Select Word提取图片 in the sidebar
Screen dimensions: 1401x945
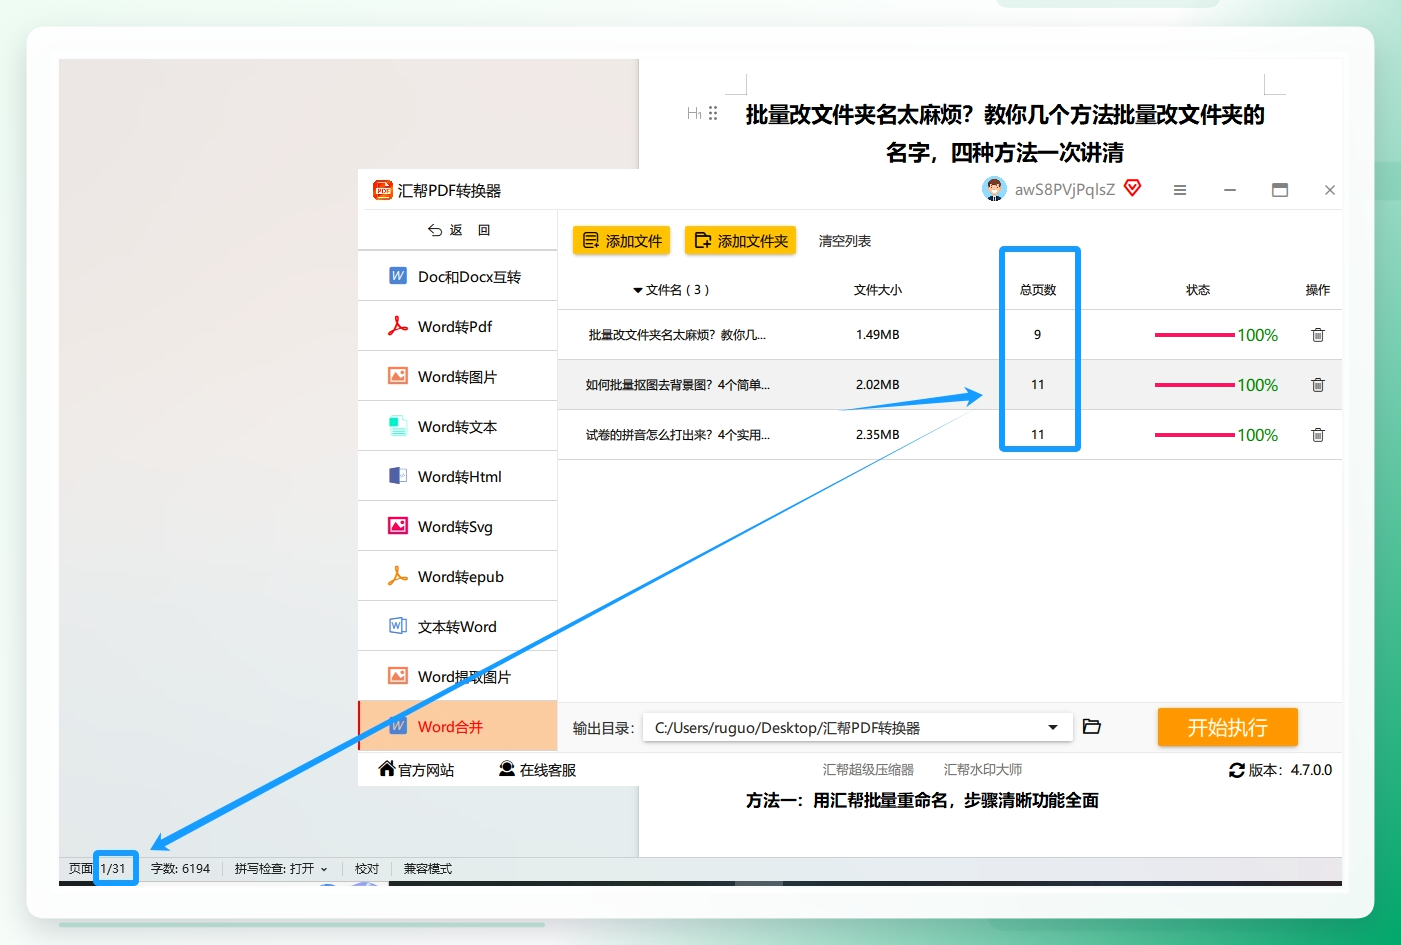pyautogui.click(x=457, y=676)
